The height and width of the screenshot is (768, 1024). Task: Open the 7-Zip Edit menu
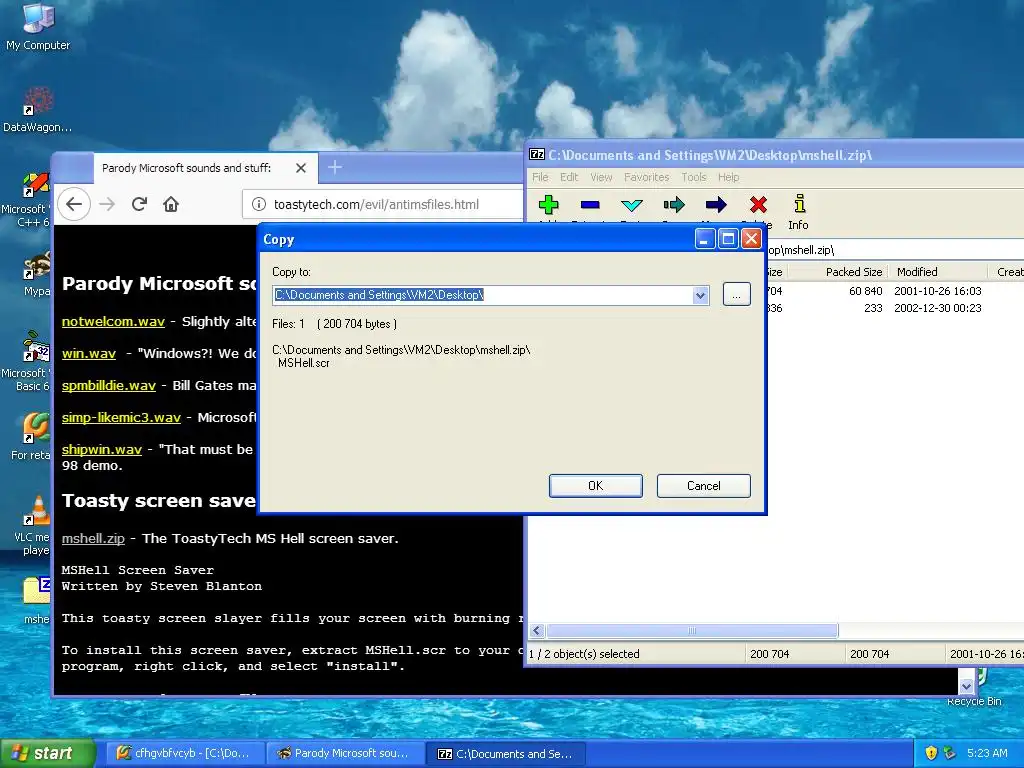click(569, 177)
